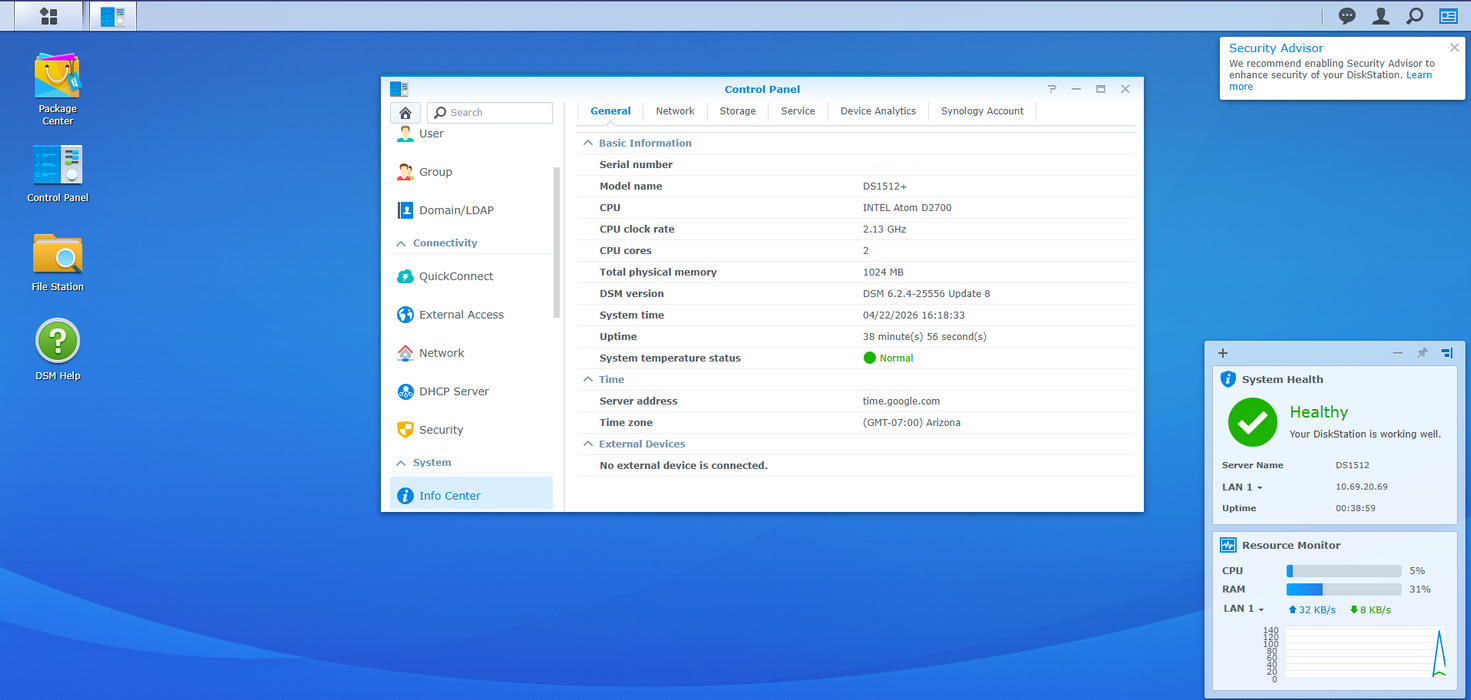This screenshot has height=700, width=1471.
Task: Open the user Options person icon
Action: point(1381,16)
